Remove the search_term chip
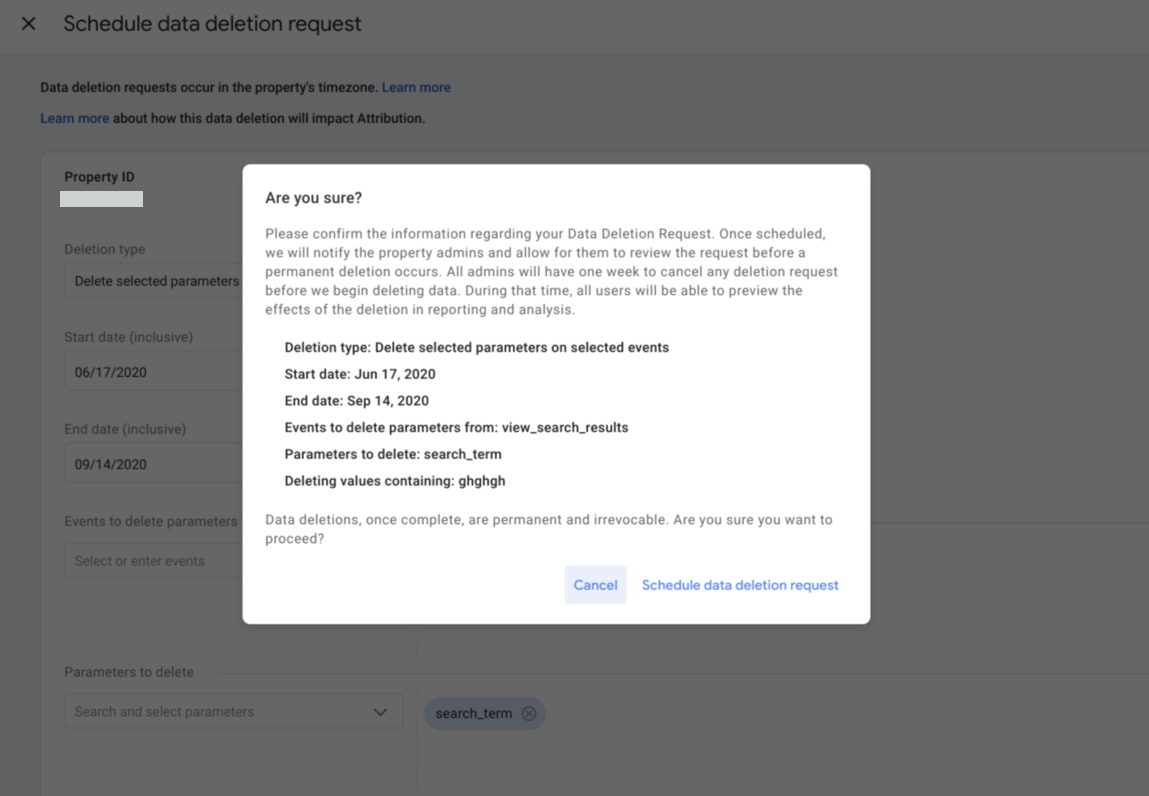The height and width of the screenshot is (796, 1149). tap(529, 713)
